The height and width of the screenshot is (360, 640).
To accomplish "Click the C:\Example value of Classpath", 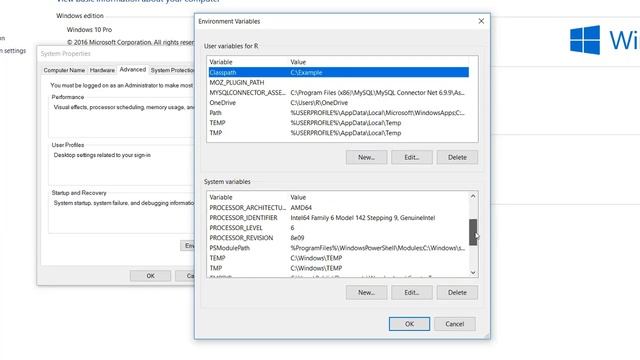I will 307,72.
